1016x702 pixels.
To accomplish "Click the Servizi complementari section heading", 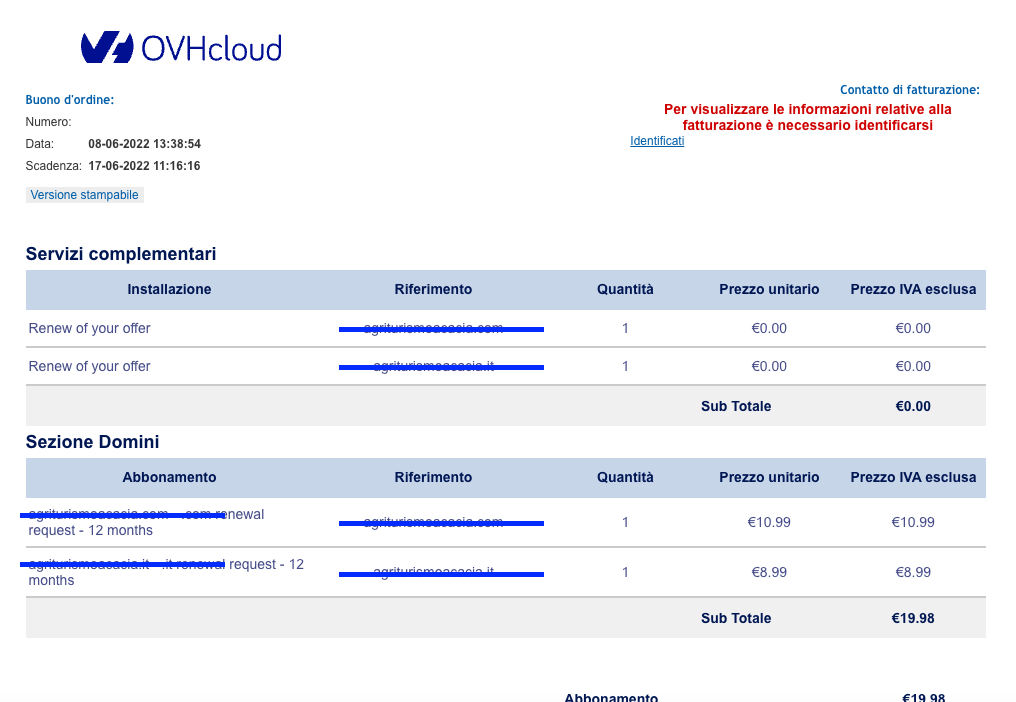I will [121, 254].
